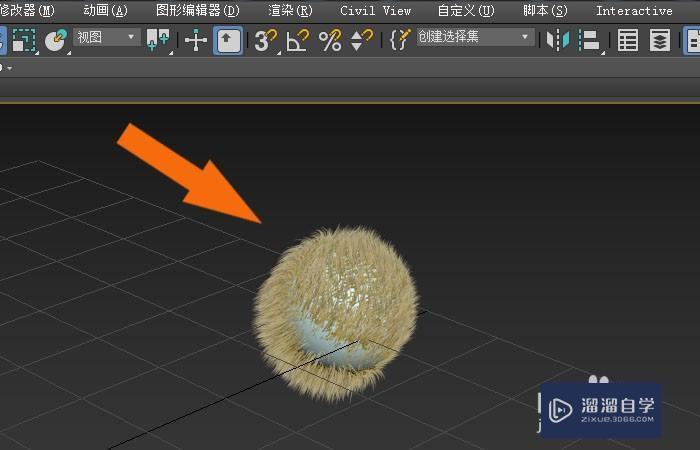Toggle the Layer Explorer icon
The image size is (700, 450).
point(660,40)
